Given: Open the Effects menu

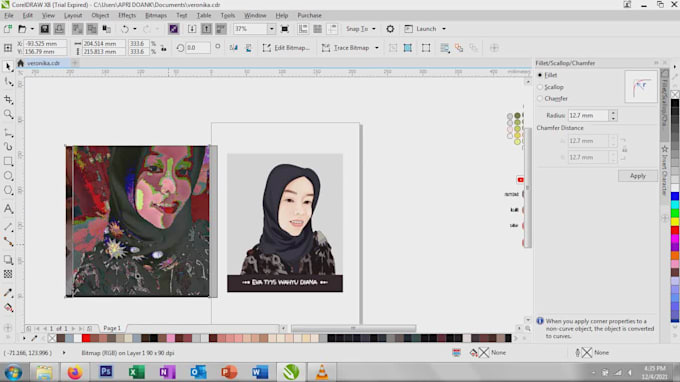Looking at the screenshot, I should tap(127, 15).
